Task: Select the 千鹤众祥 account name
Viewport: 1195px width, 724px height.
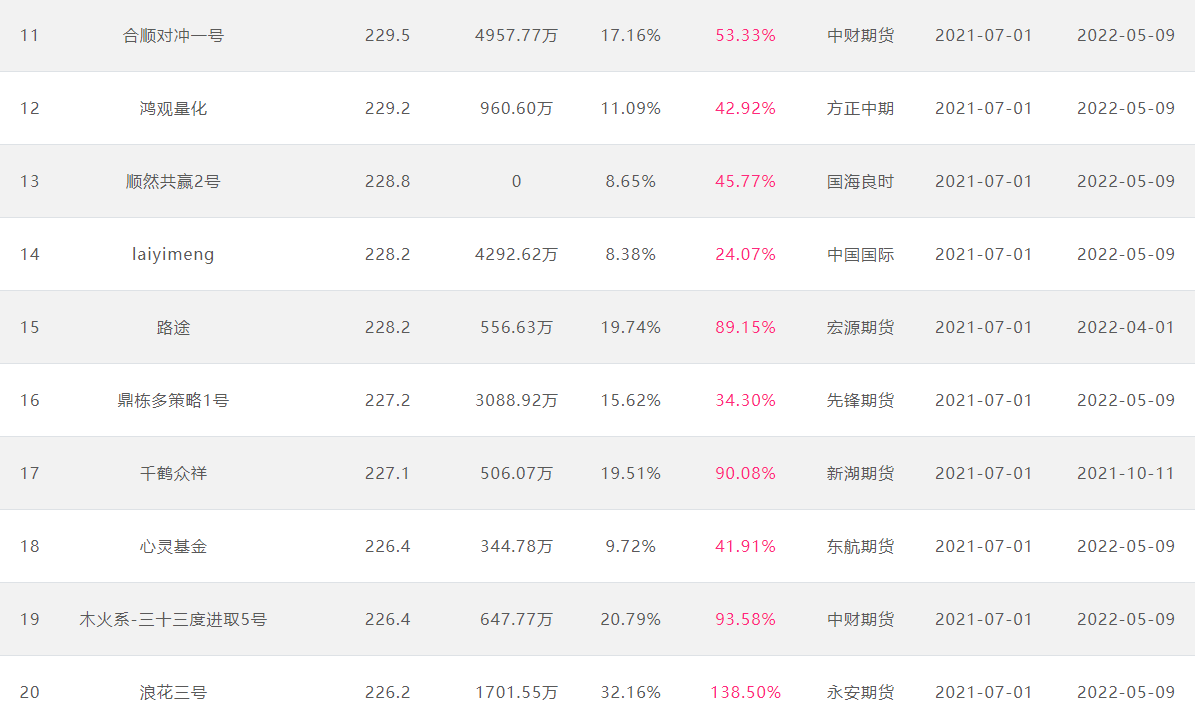Action: point(173,474)
